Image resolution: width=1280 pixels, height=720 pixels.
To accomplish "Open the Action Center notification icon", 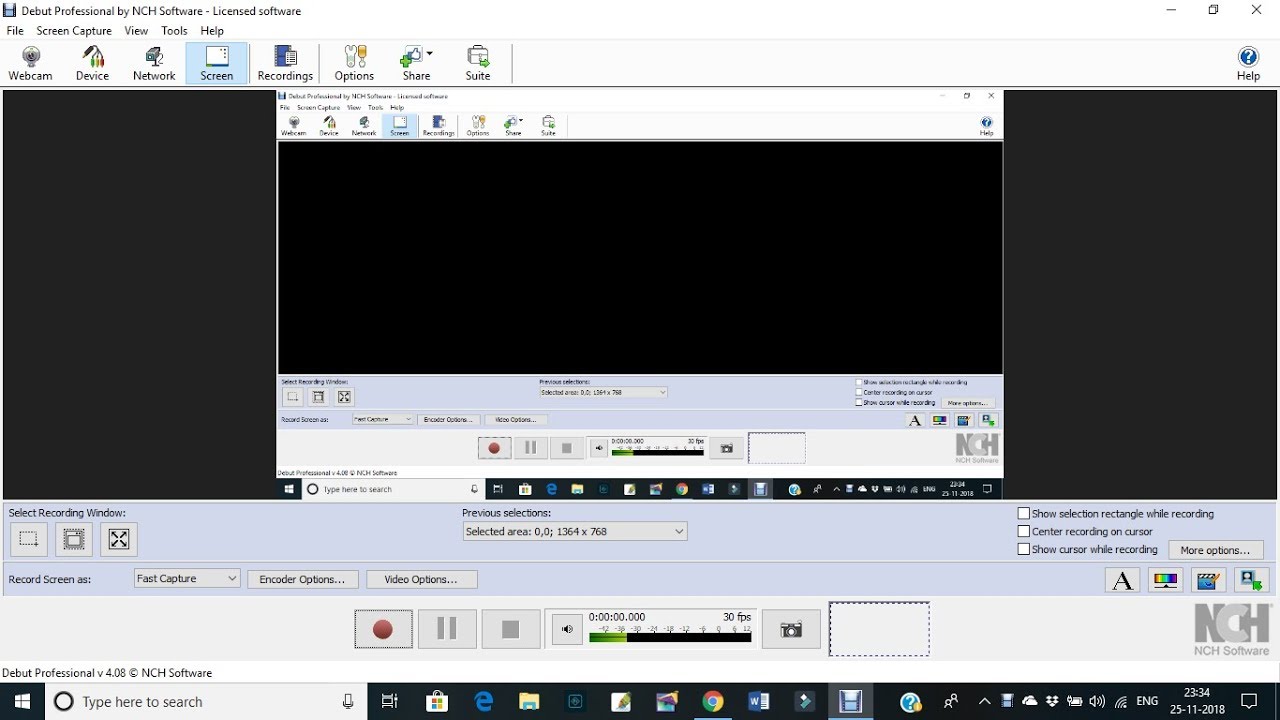I will (1249, 702).
